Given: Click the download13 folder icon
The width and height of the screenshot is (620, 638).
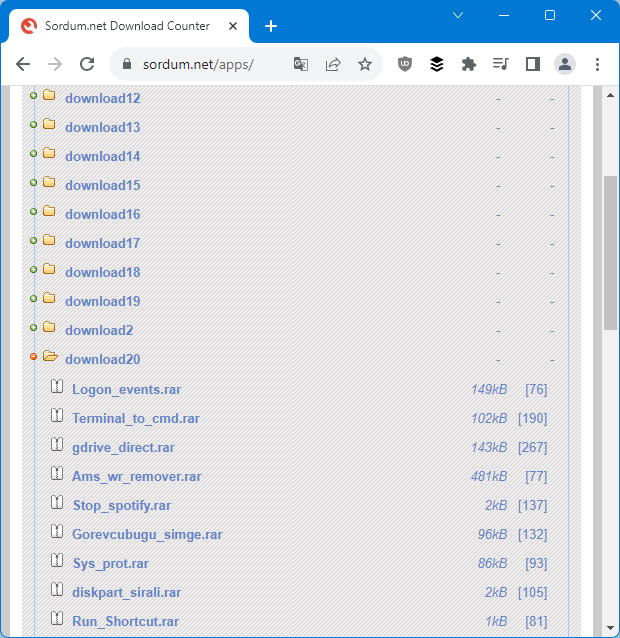Looking at the screenshot, I should [x=49, y=124].
